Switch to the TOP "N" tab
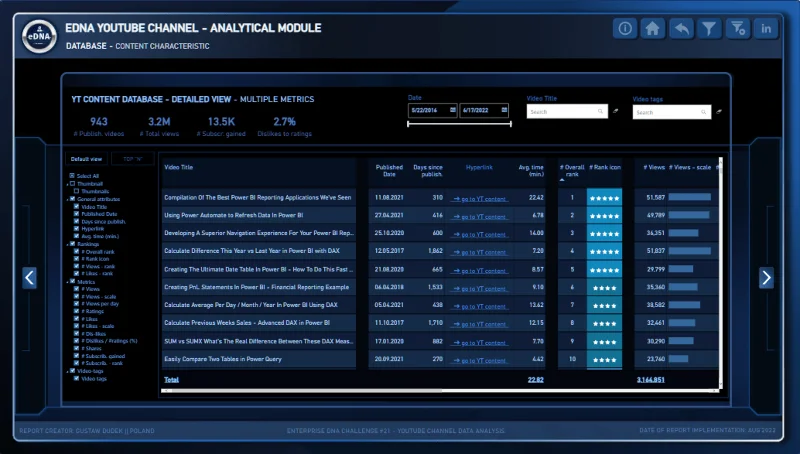Image resolution: width=800 pixels, height=454 pixels. pyautogui.click(x=133, y=159)
